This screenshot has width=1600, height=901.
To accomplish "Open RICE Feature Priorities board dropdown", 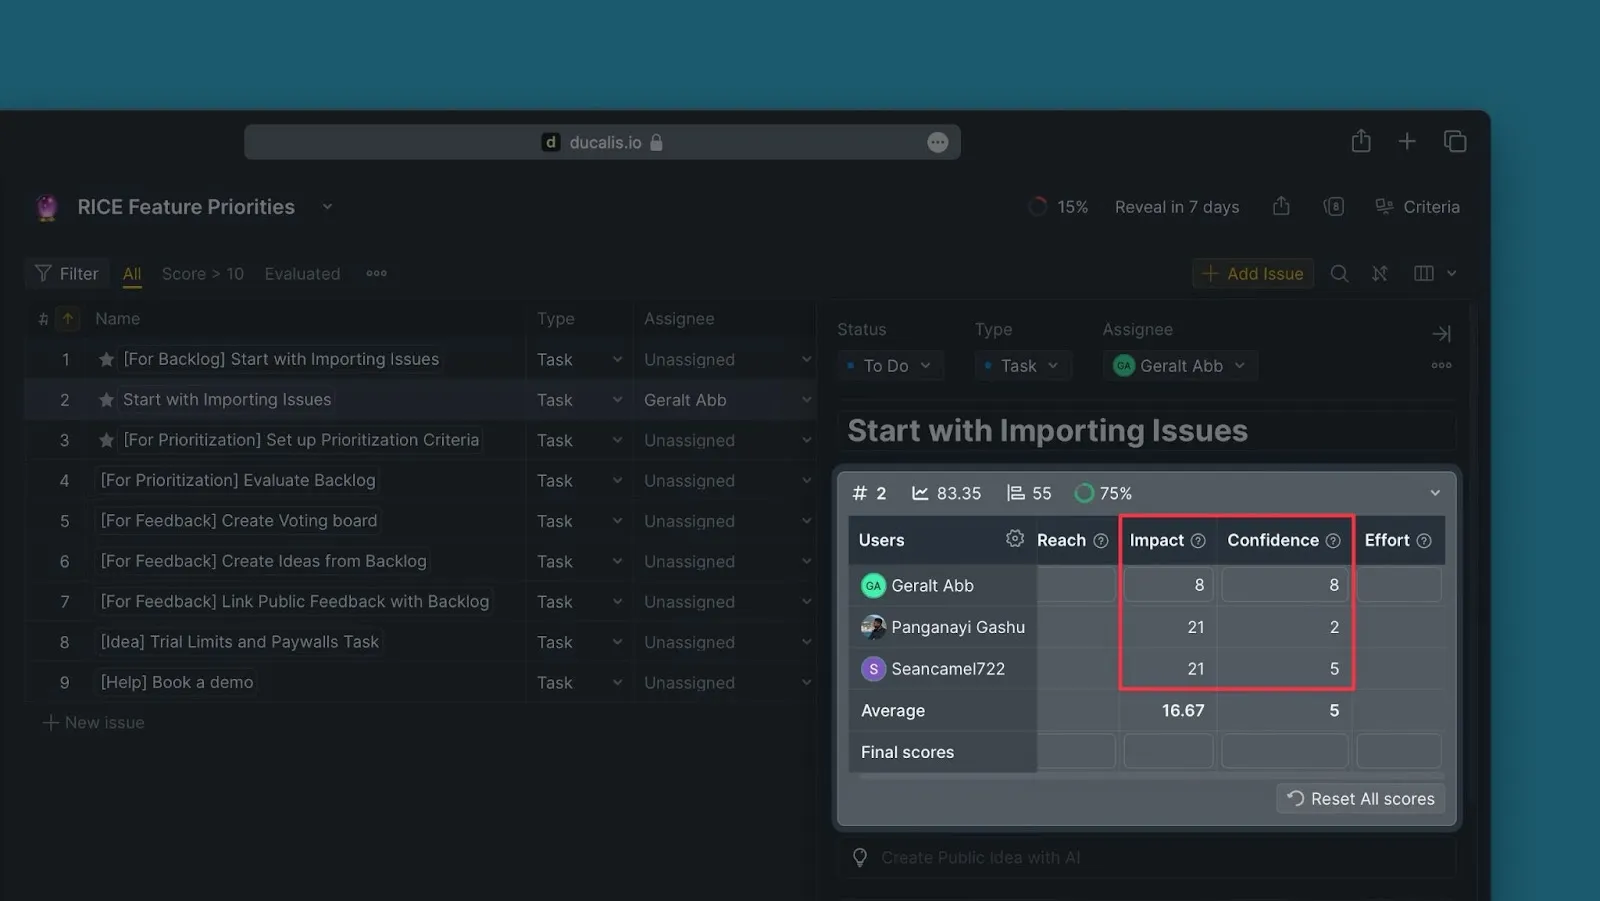I will point(327,207).
